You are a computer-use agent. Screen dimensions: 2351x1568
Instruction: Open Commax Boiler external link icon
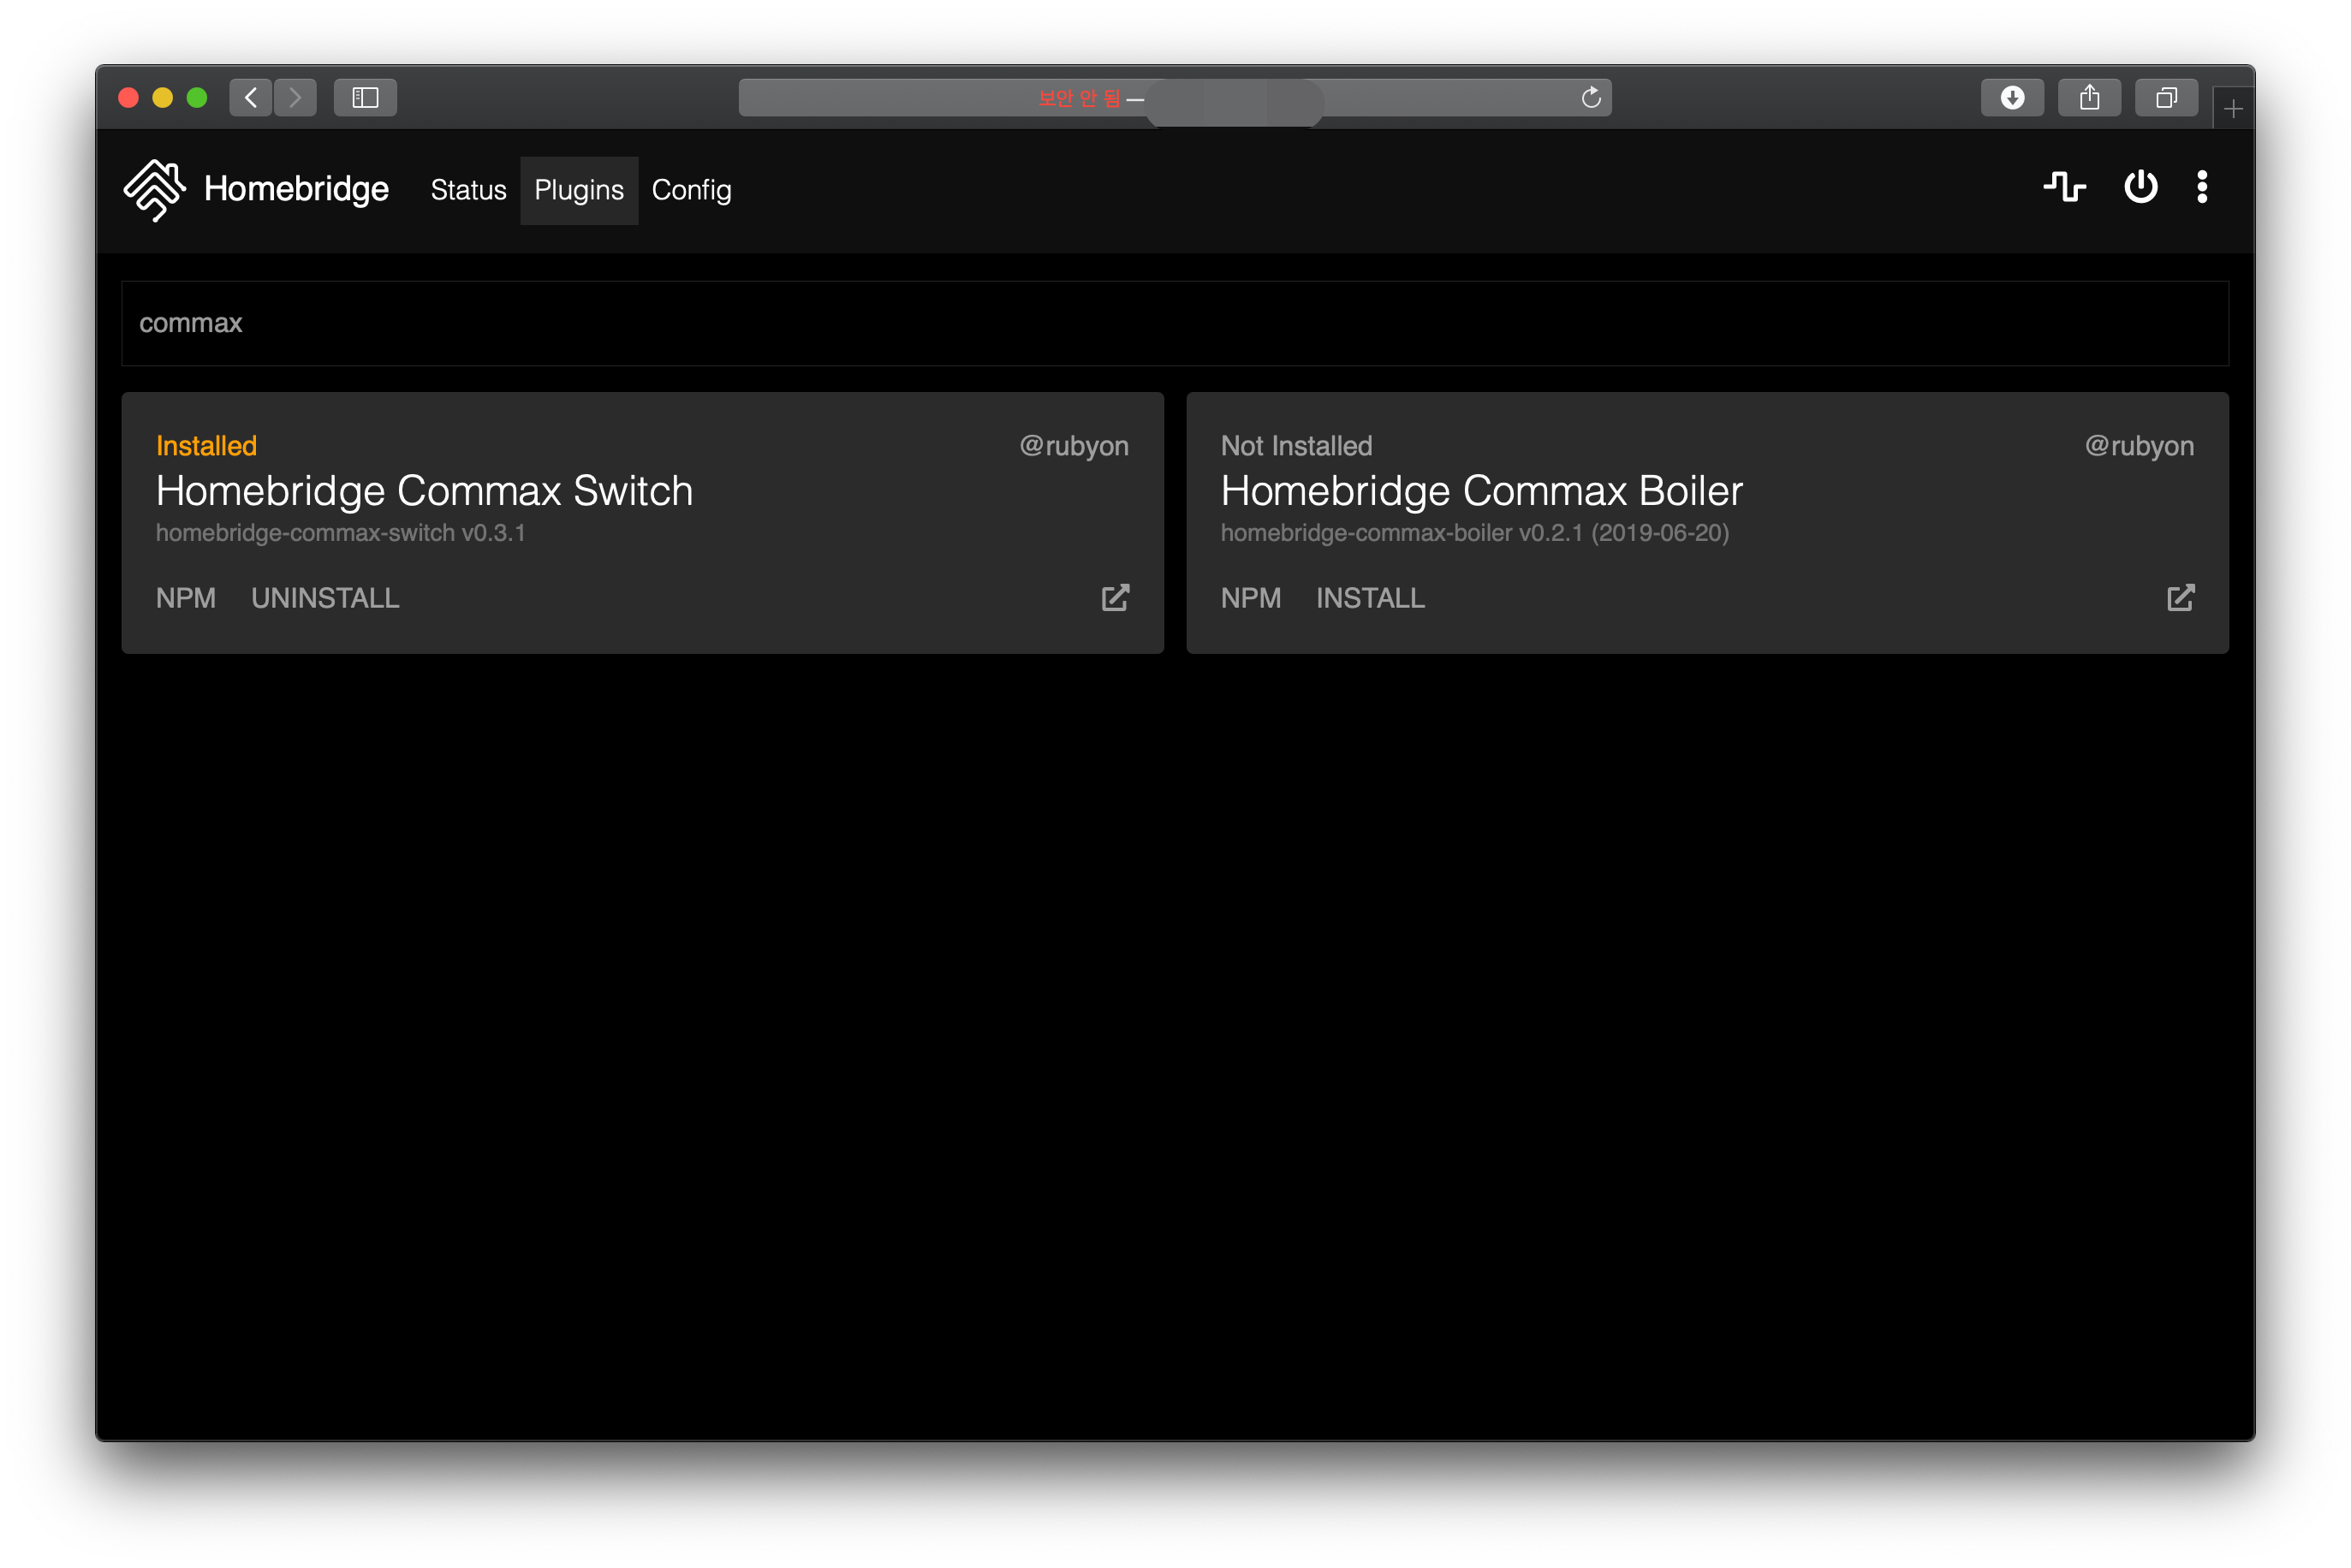coord(2180,598)
